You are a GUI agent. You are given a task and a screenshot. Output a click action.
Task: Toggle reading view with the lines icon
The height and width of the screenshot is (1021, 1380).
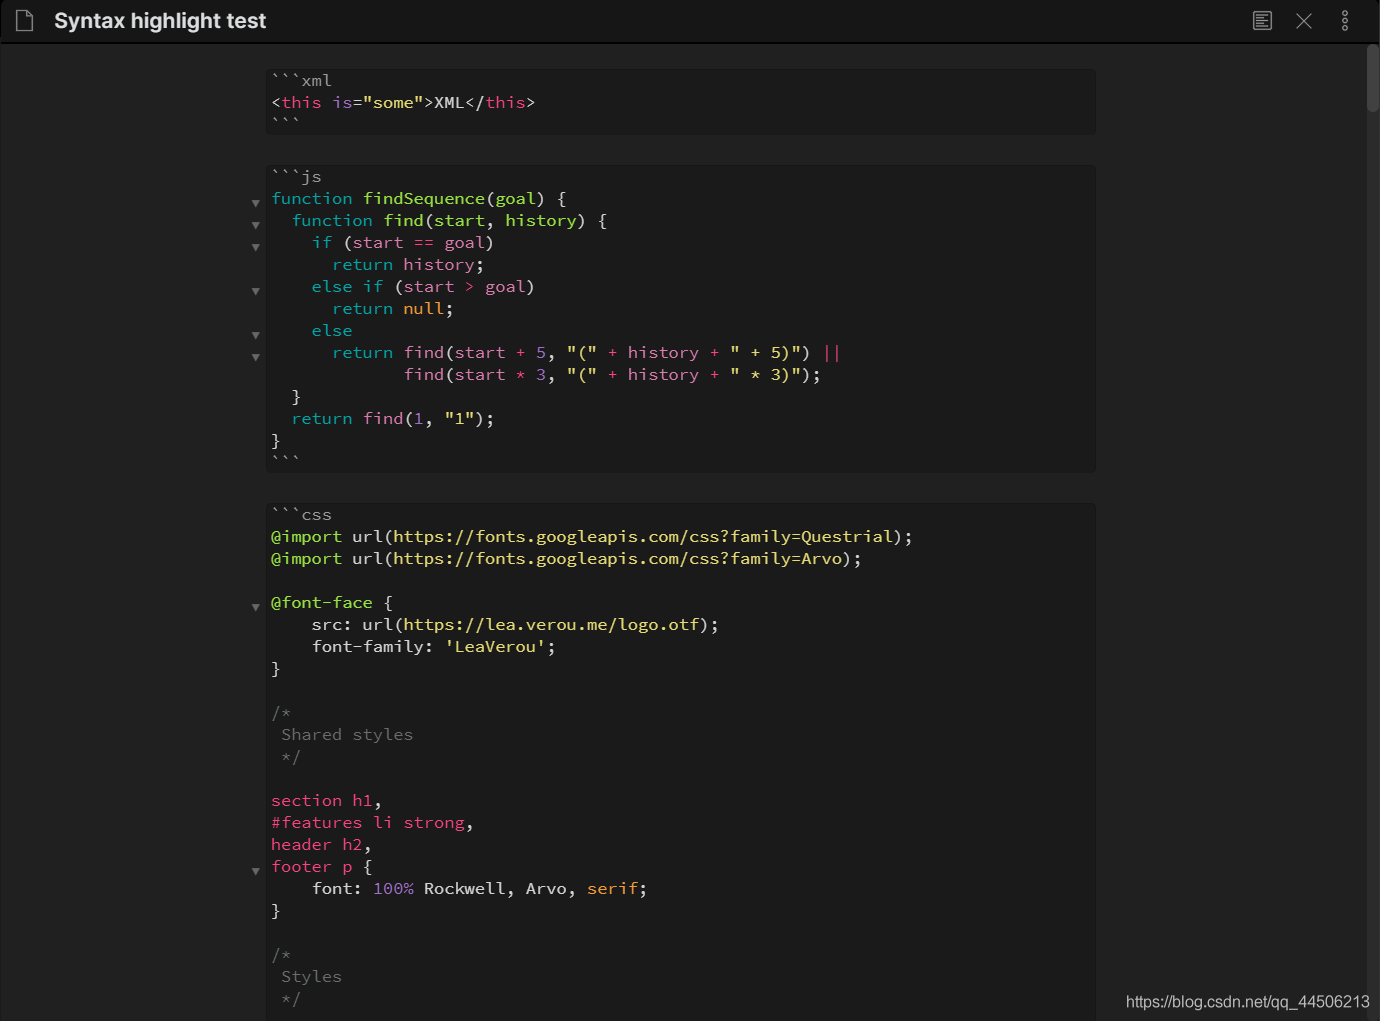pos(1262,21)
